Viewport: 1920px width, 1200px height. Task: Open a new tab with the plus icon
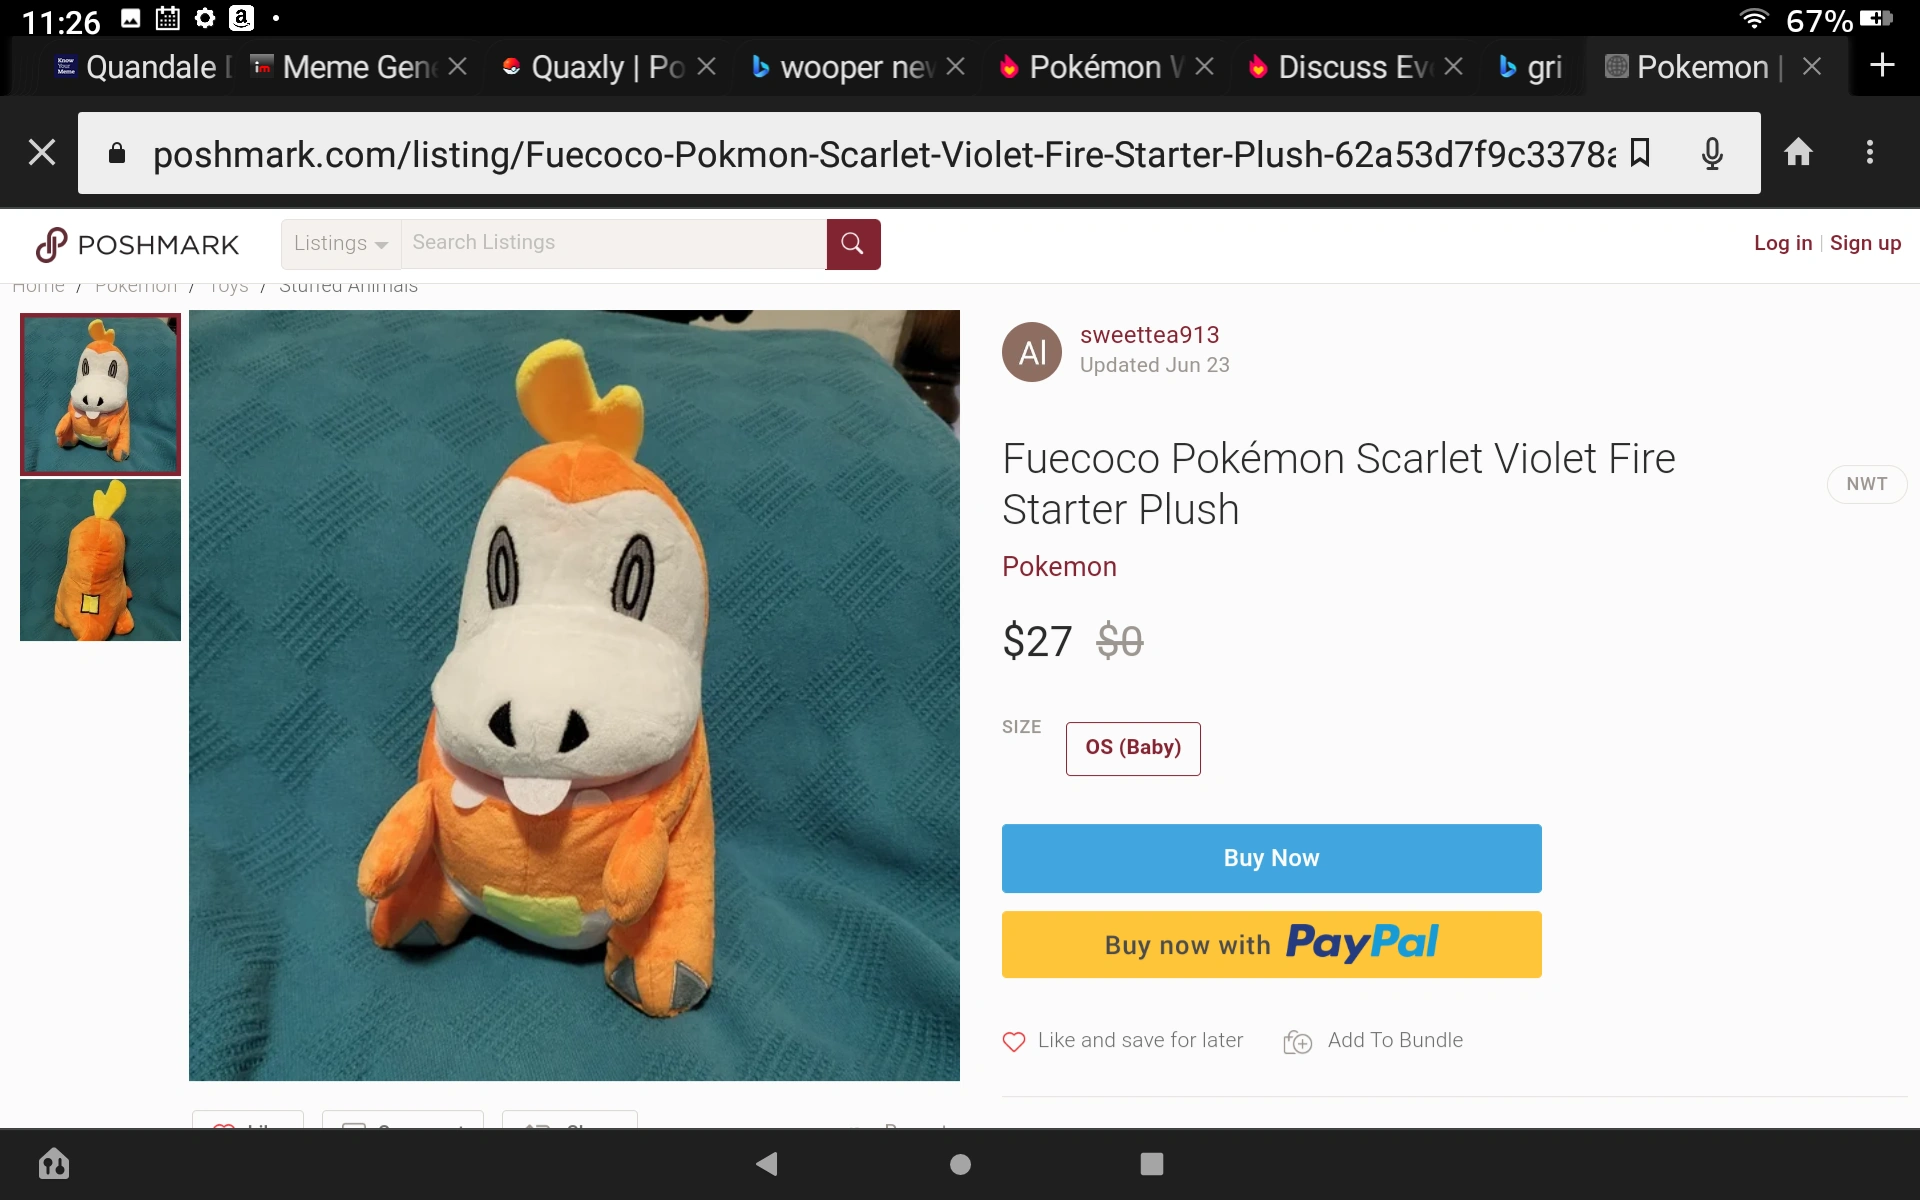point(1883,66)
